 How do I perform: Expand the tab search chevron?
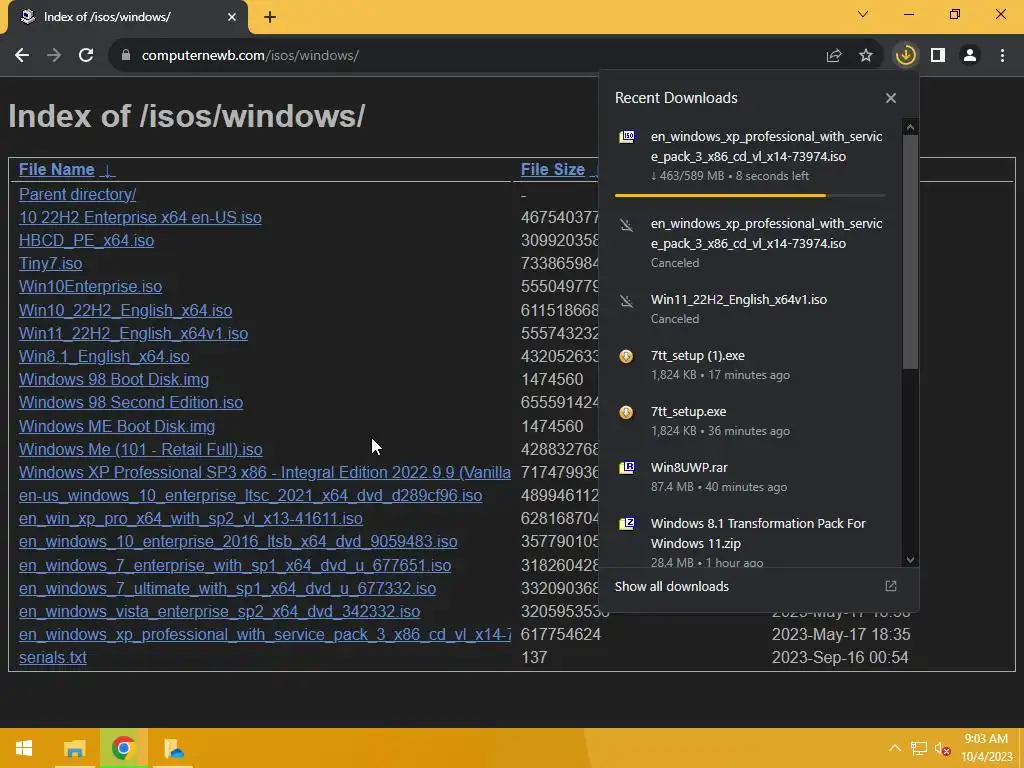tap(863, 14)
